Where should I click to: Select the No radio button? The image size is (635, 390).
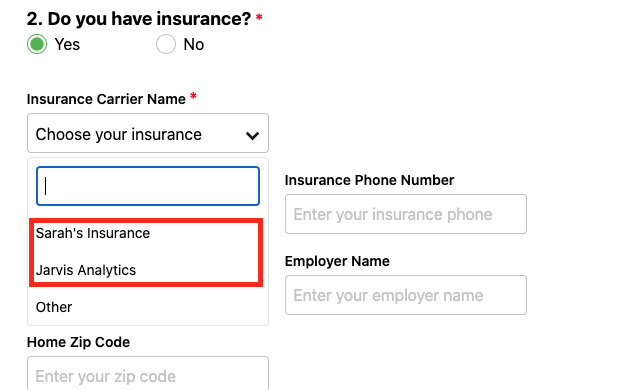[x=166, y=44]
